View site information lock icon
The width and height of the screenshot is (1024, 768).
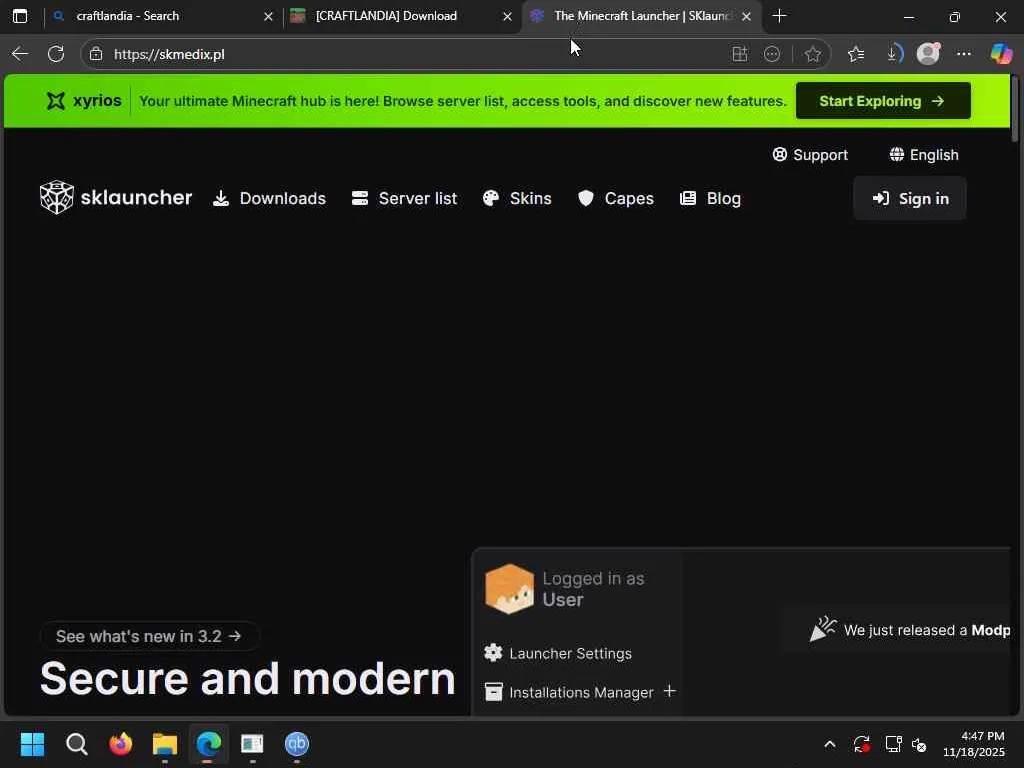tap(96, 54)
